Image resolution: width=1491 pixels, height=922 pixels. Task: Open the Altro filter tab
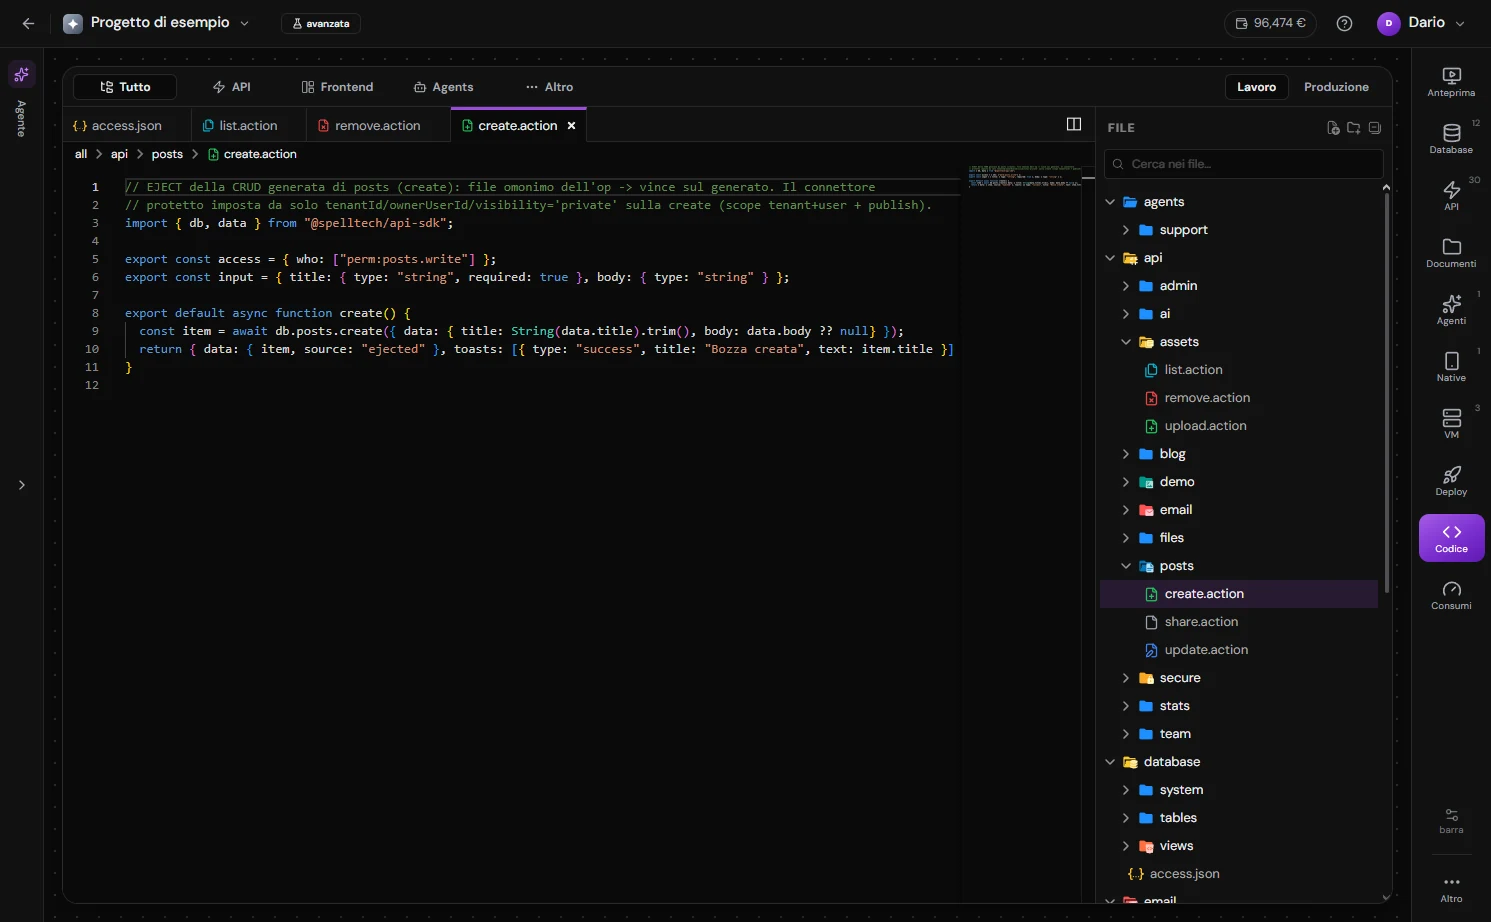click(549, 87)
